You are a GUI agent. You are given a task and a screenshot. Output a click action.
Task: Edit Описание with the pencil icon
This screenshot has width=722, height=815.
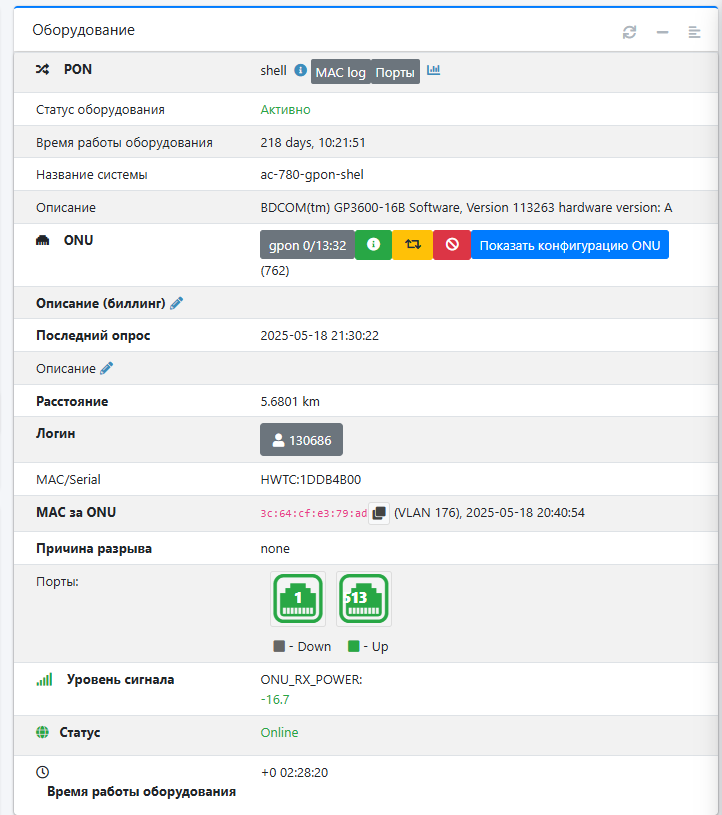point(107,369)
